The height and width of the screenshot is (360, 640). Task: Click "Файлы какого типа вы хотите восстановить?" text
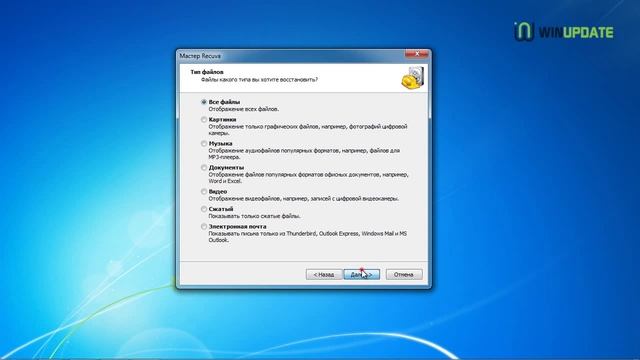(259, 80)
